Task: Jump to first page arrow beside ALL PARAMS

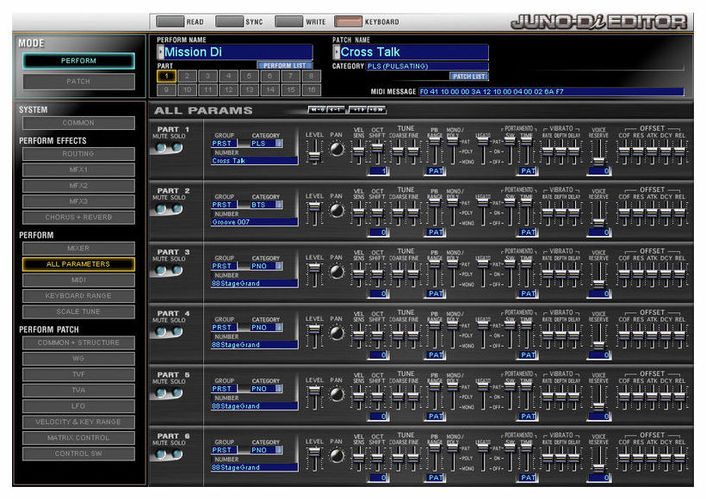Action: coord(318,109)
